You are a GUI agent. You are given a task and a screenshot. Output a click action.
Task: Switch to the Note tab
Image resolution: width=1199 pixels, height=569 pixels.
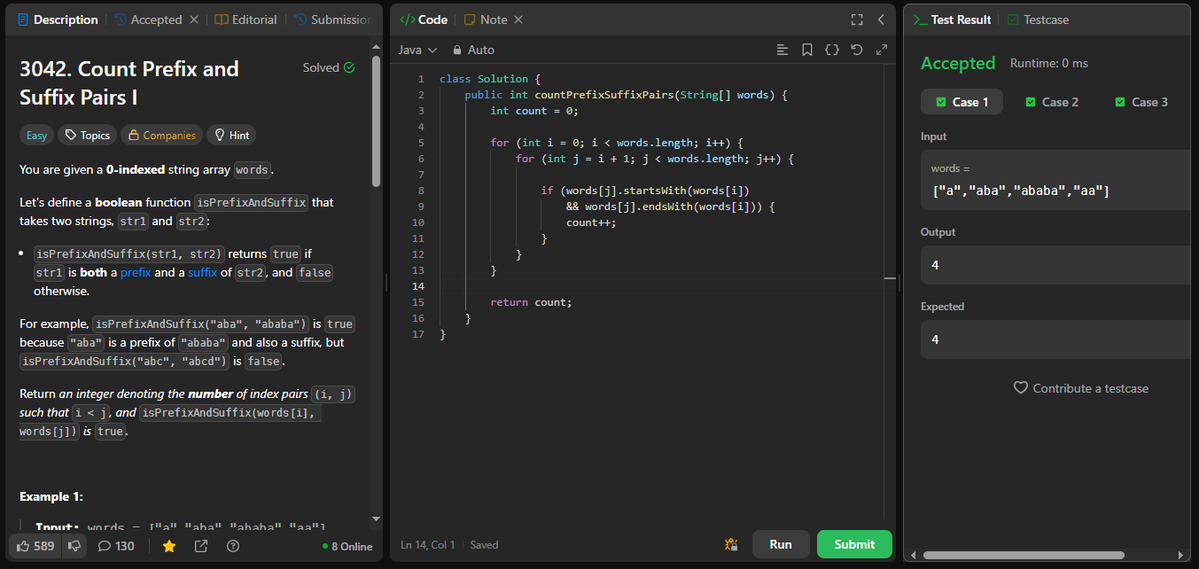point(486,20)
